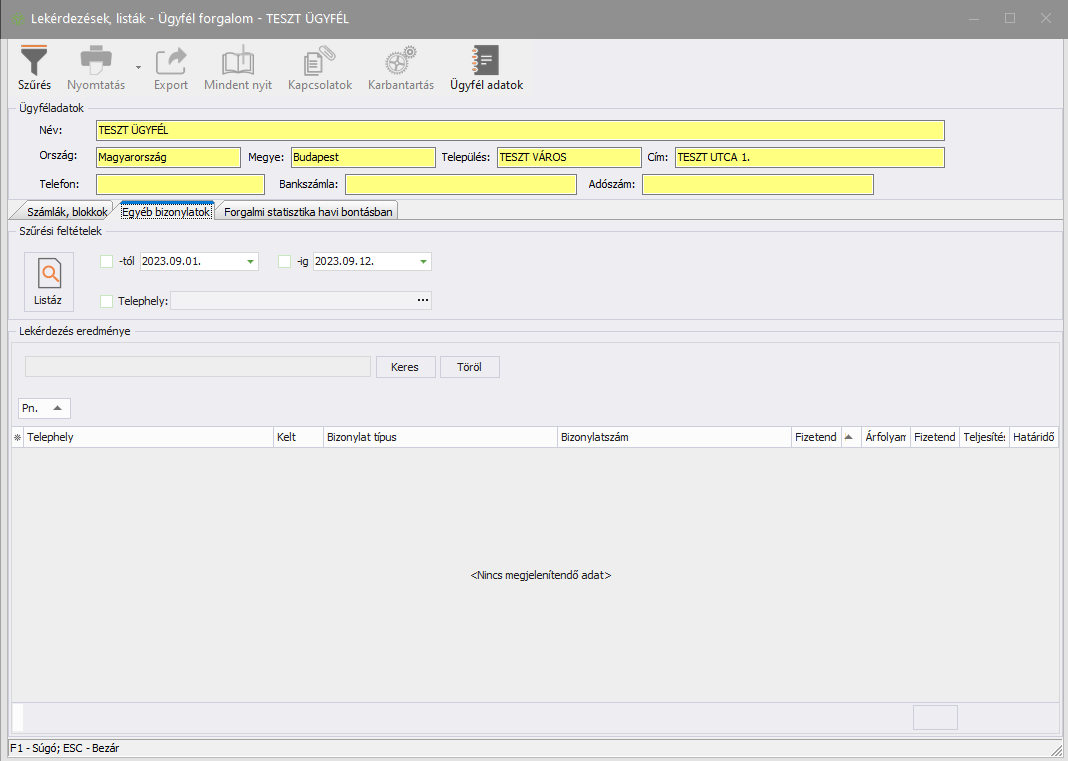
Task: Open Karbantartás gears icon
Action: (x=401, y=62)
